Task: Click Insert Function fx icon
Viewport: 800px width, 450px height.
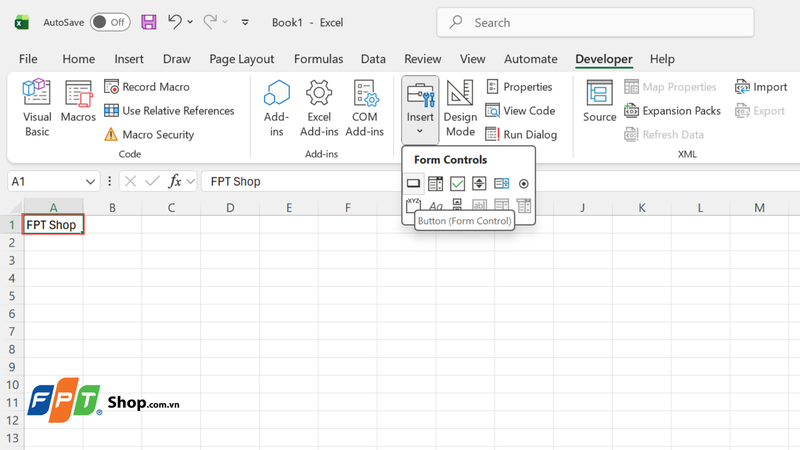Action: click(x=175, y=181)
